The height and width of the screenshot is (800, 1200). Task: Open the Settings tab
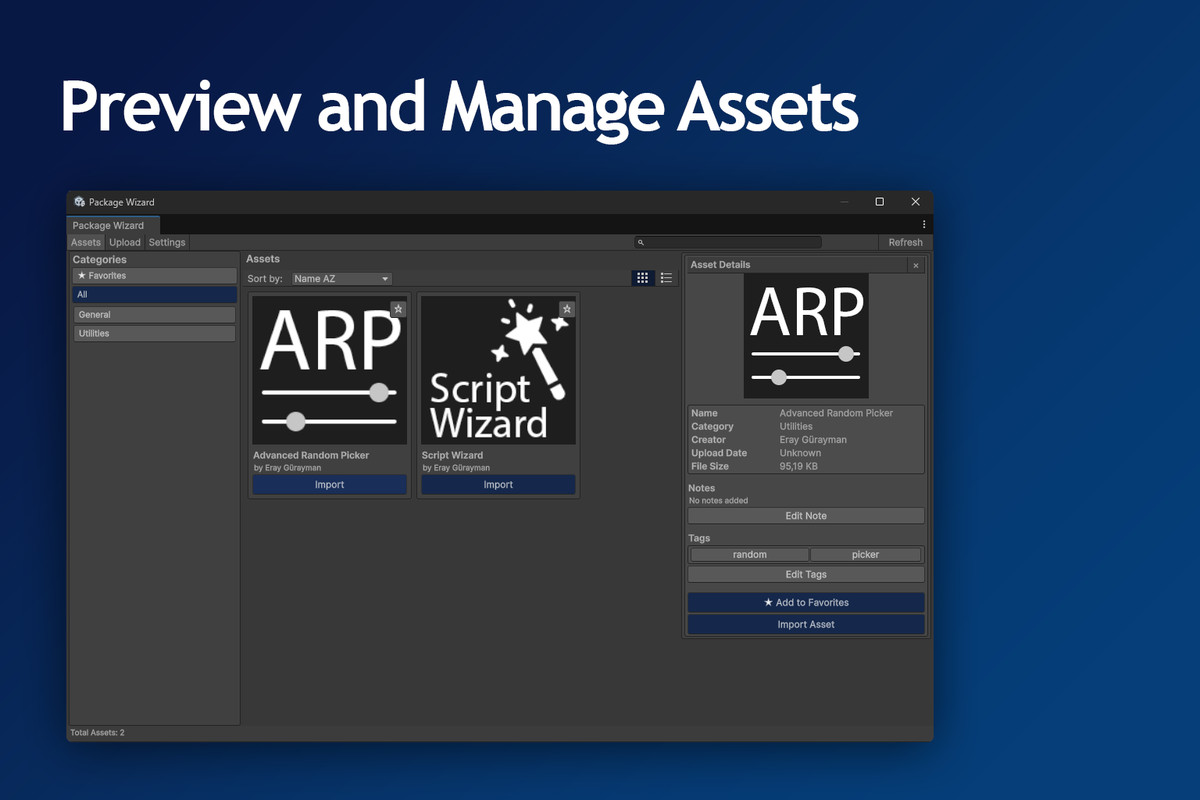tap(167, 242)
